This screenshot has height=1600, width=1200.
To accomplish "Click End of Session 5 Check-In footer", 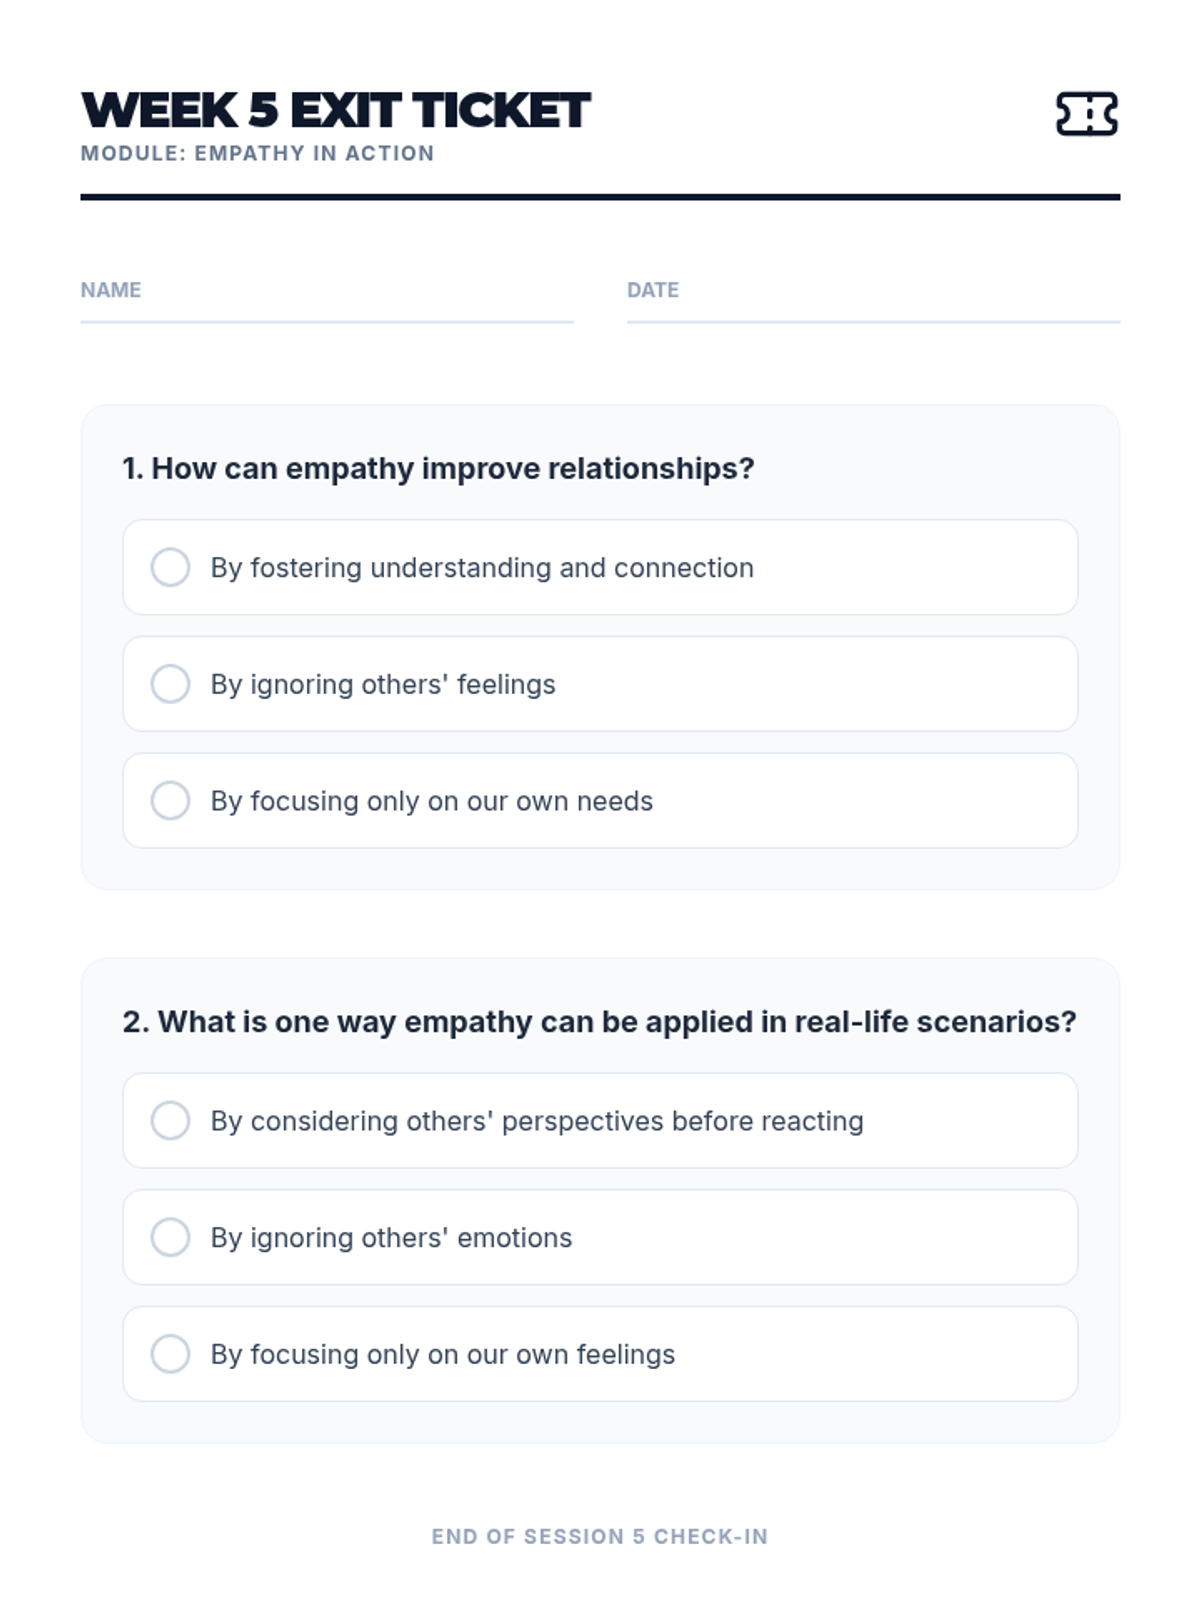I will (600, 1536).
